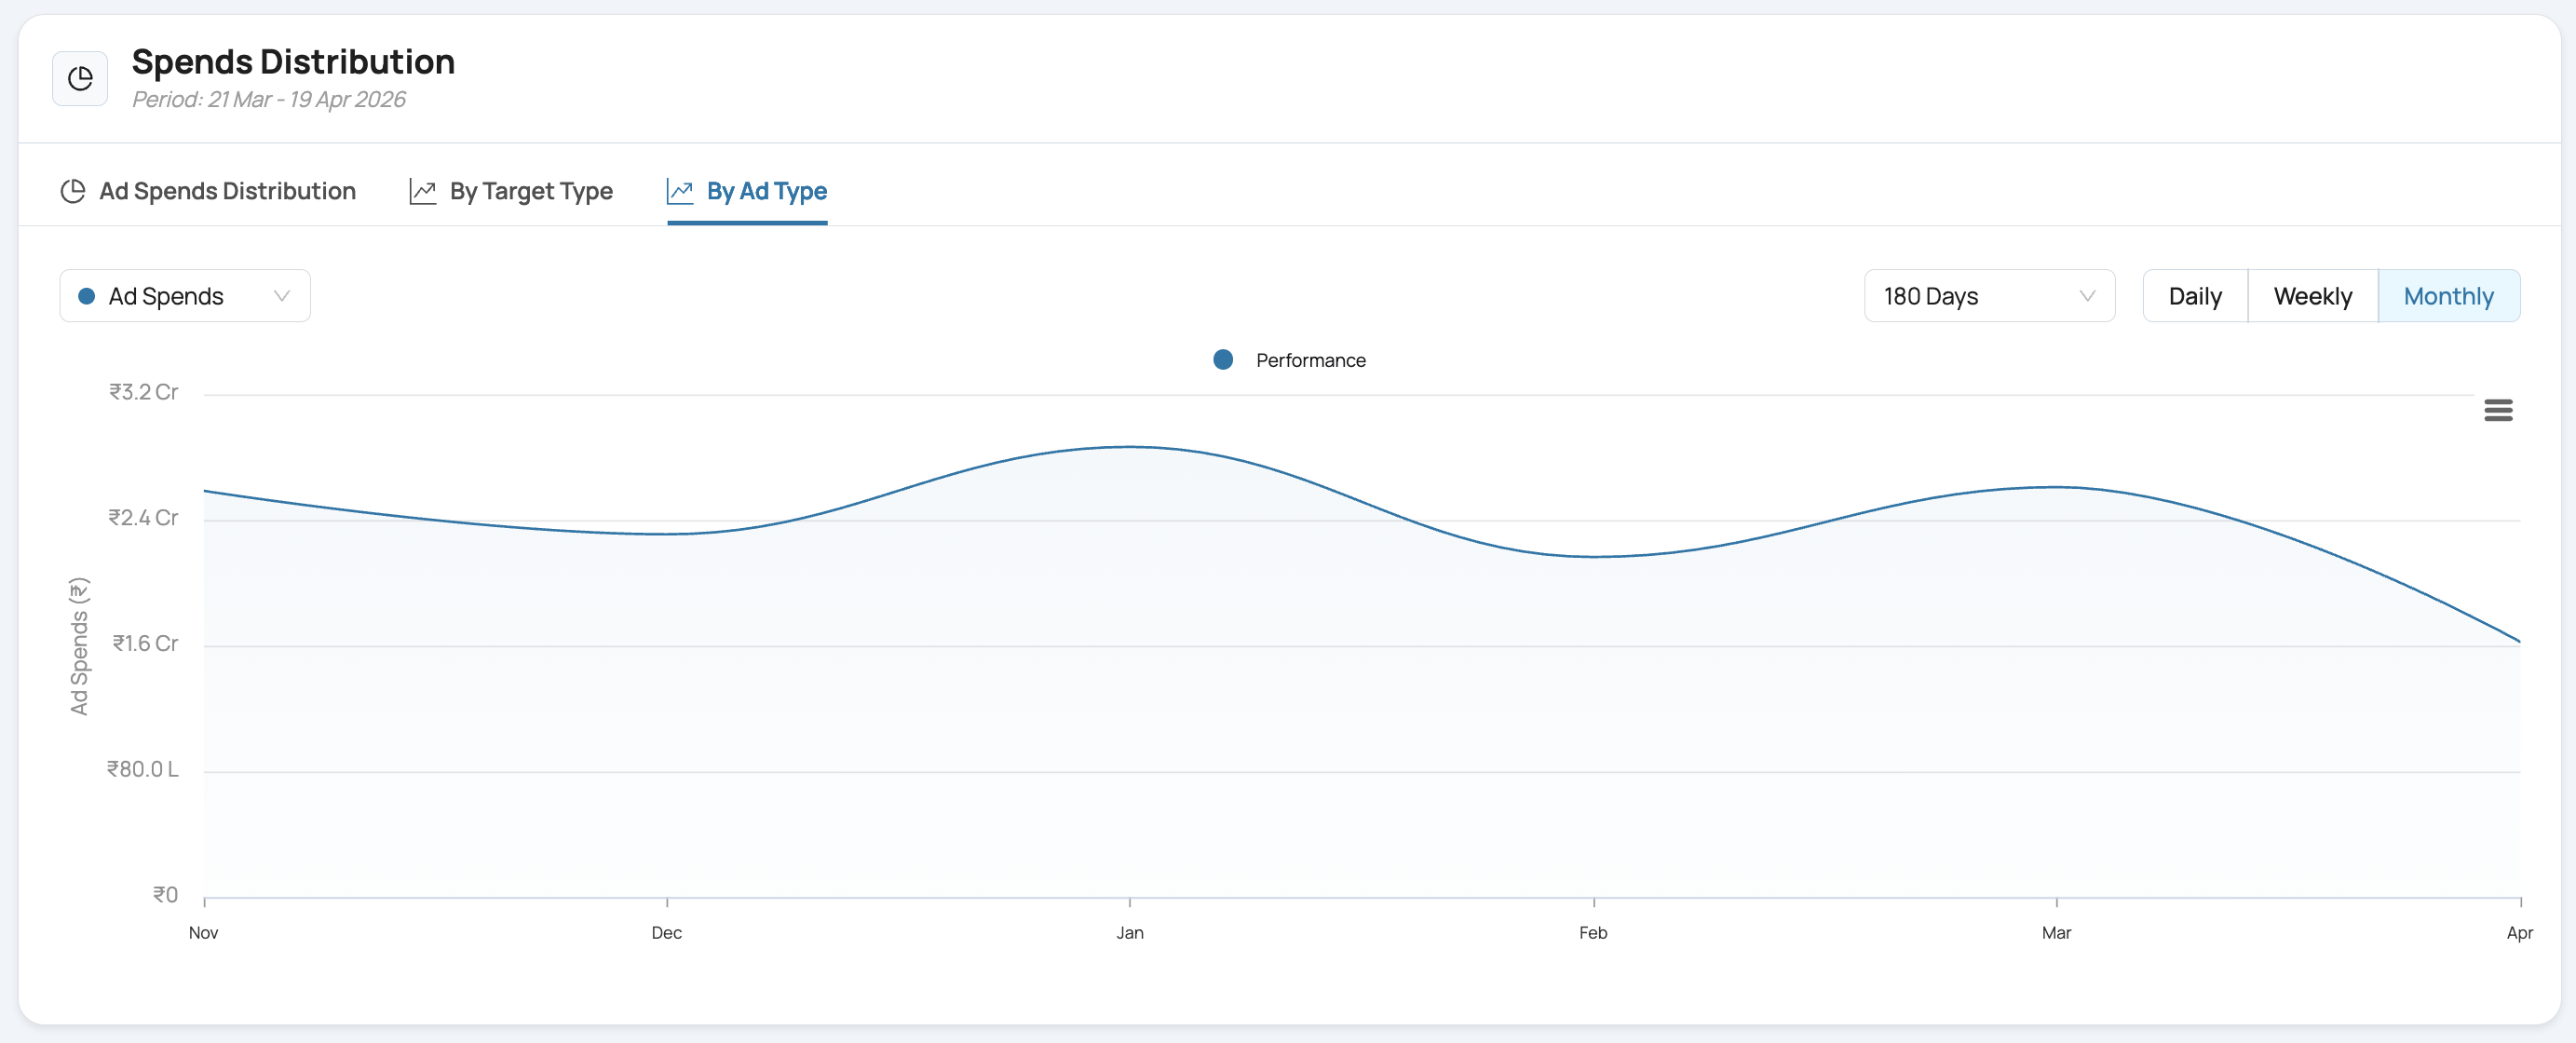
Task: Set granularity to Daily
Action: tap(2195, 296)
